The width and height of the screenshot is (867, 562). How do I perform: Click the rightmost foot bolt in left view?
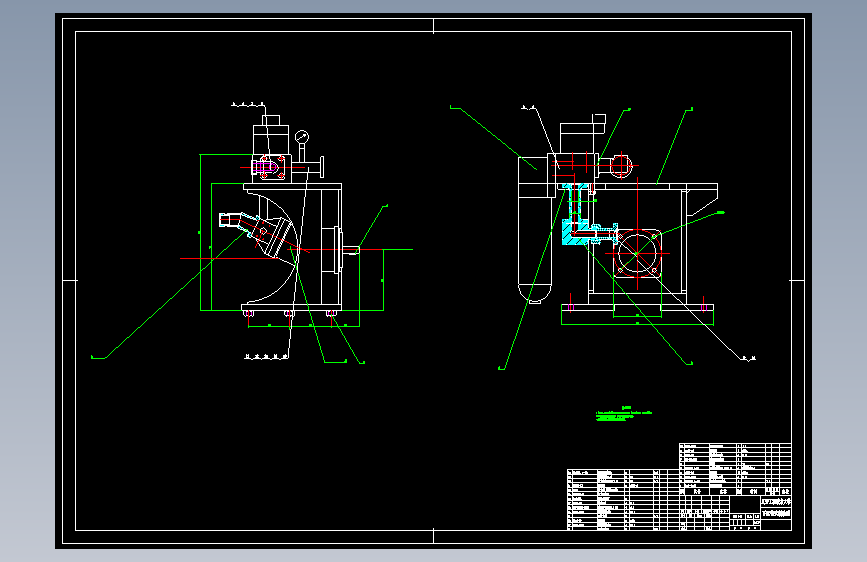331,314
